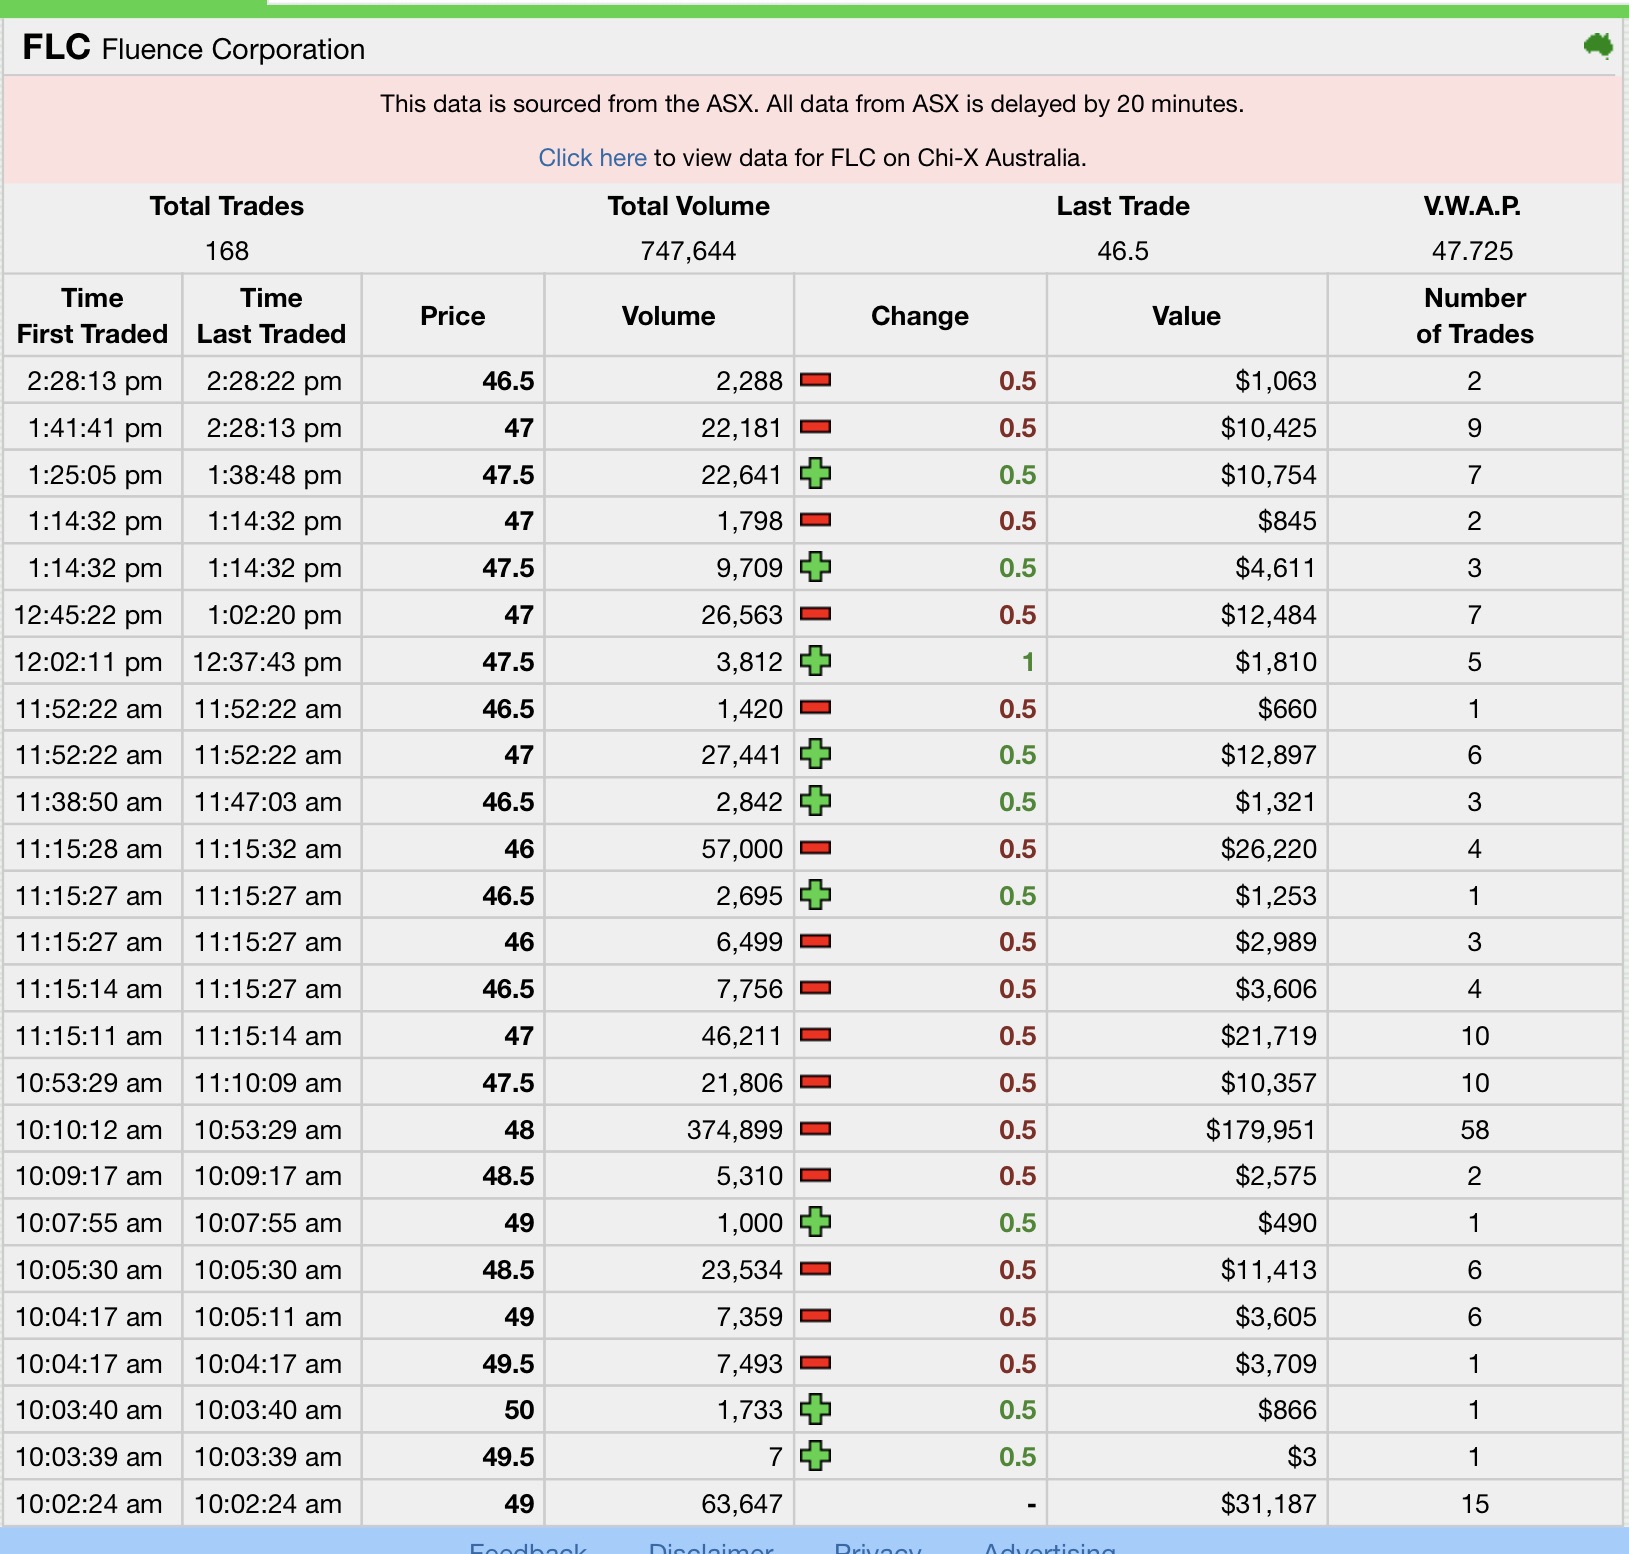The image size is (1629, 1554).
Task: Click red minus icon in 1,420 volume row
Action: coord(816,708)
